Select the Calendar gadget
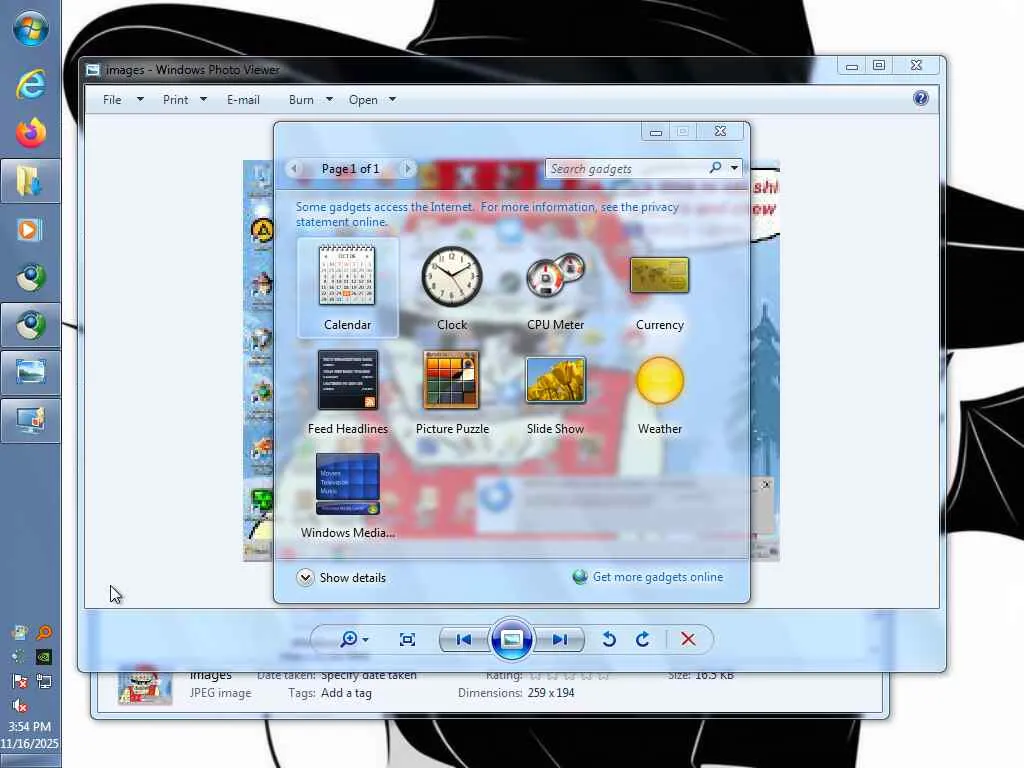 (347, 287)
